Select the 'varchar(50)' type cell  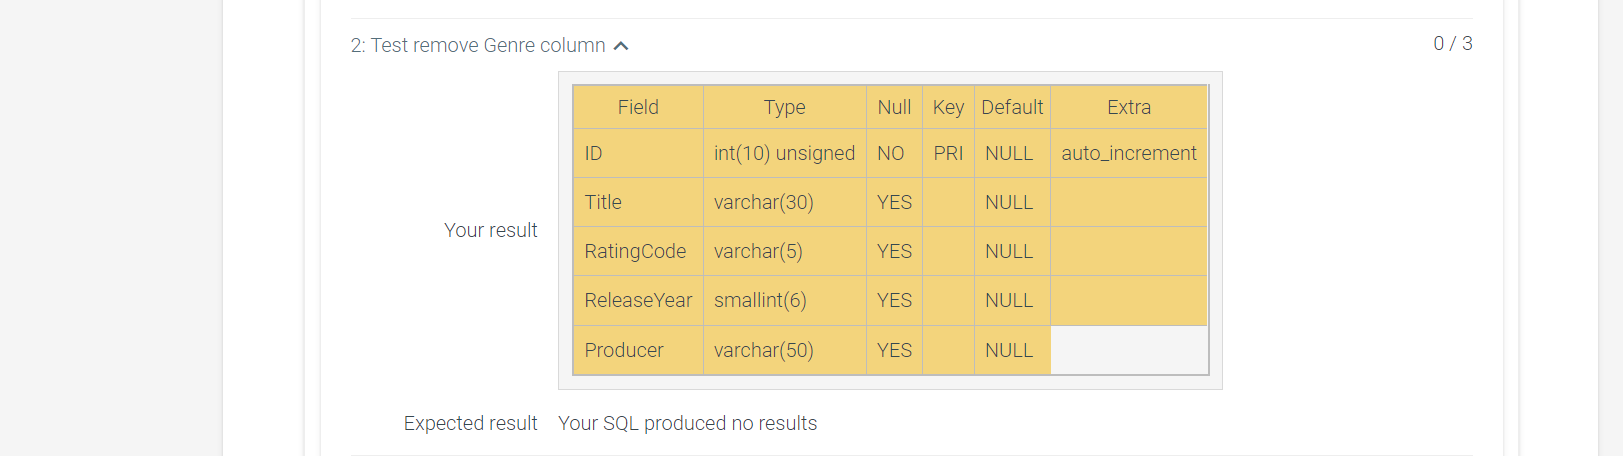tap(785, 350)
